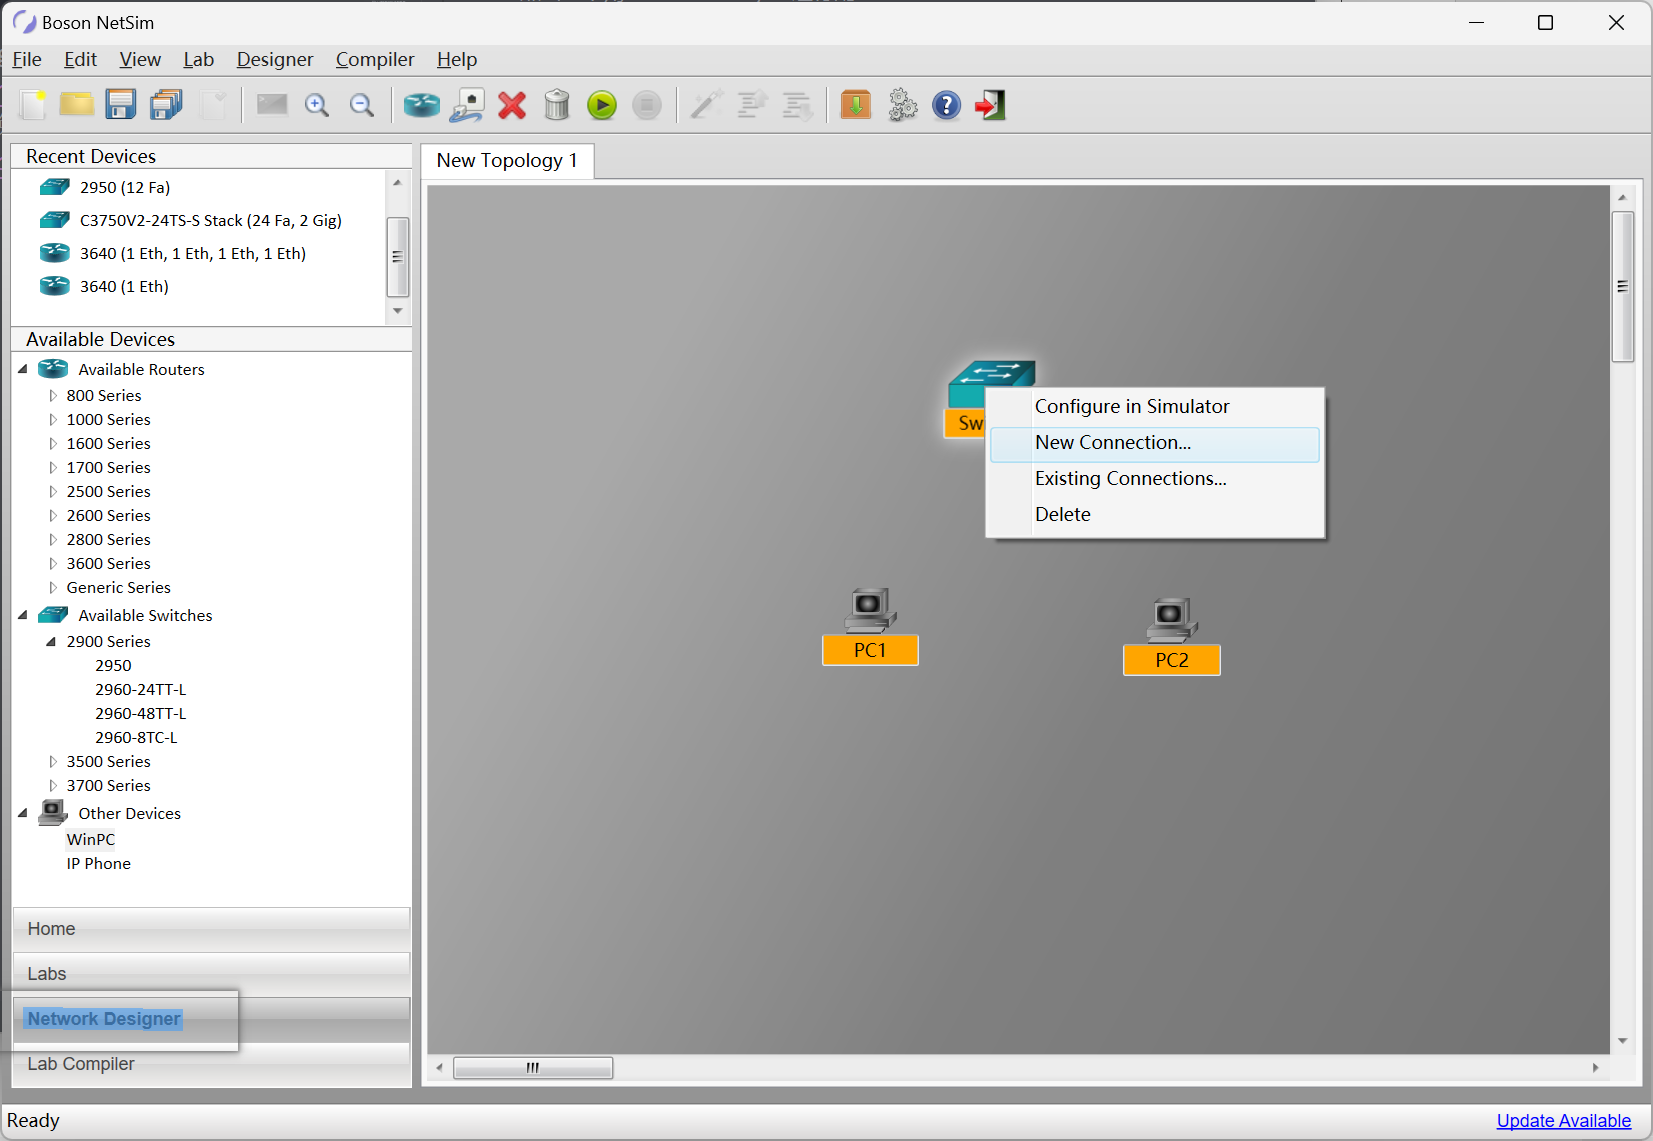
Task: Switch to the New Topology 1 tab
Action: point(507,161)
